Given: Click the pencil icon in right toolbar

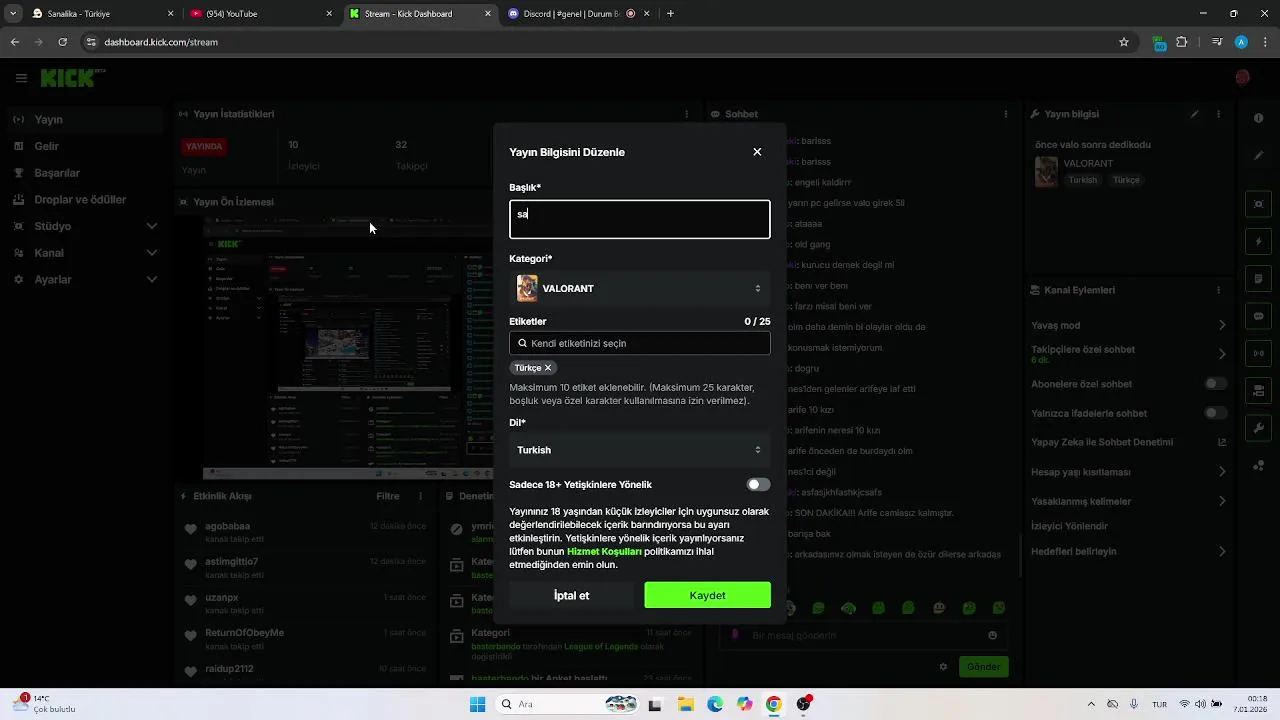Looking at the screenshot, I should [1258, 156].
